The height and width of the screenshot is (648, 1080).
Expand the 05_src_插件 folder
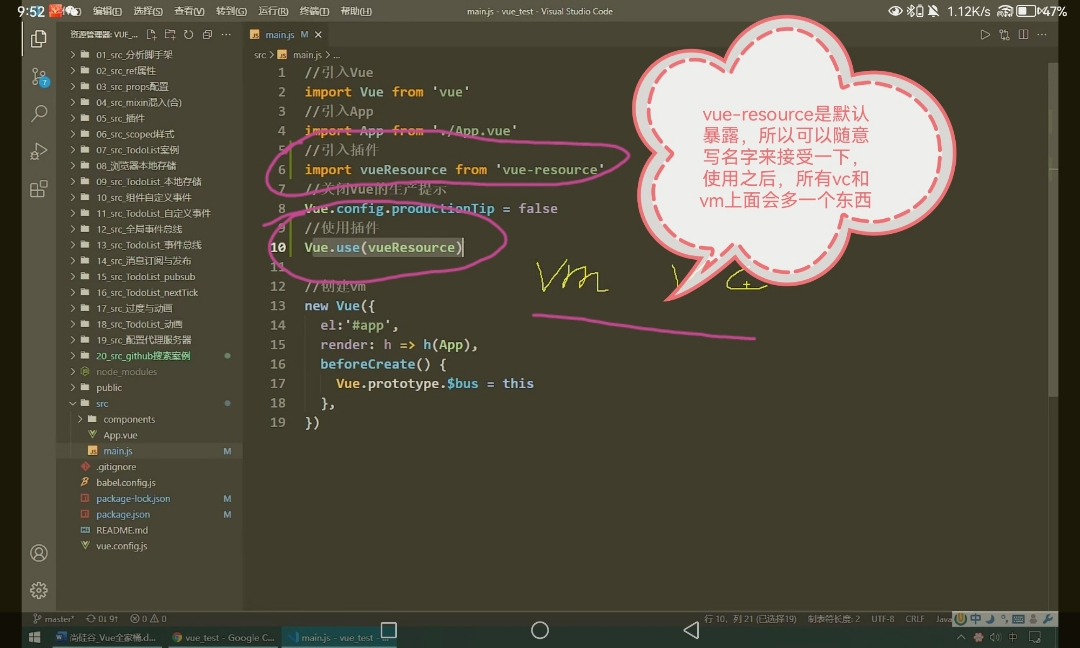pyautogui.click(x=149, y=118)
